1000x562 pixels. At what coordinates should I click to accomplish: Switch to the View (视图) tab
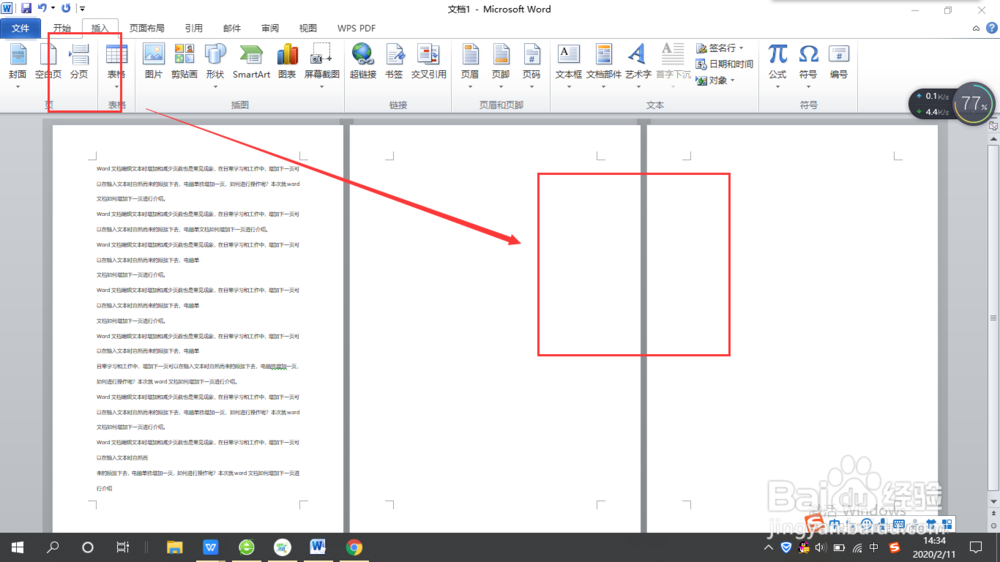308,28
